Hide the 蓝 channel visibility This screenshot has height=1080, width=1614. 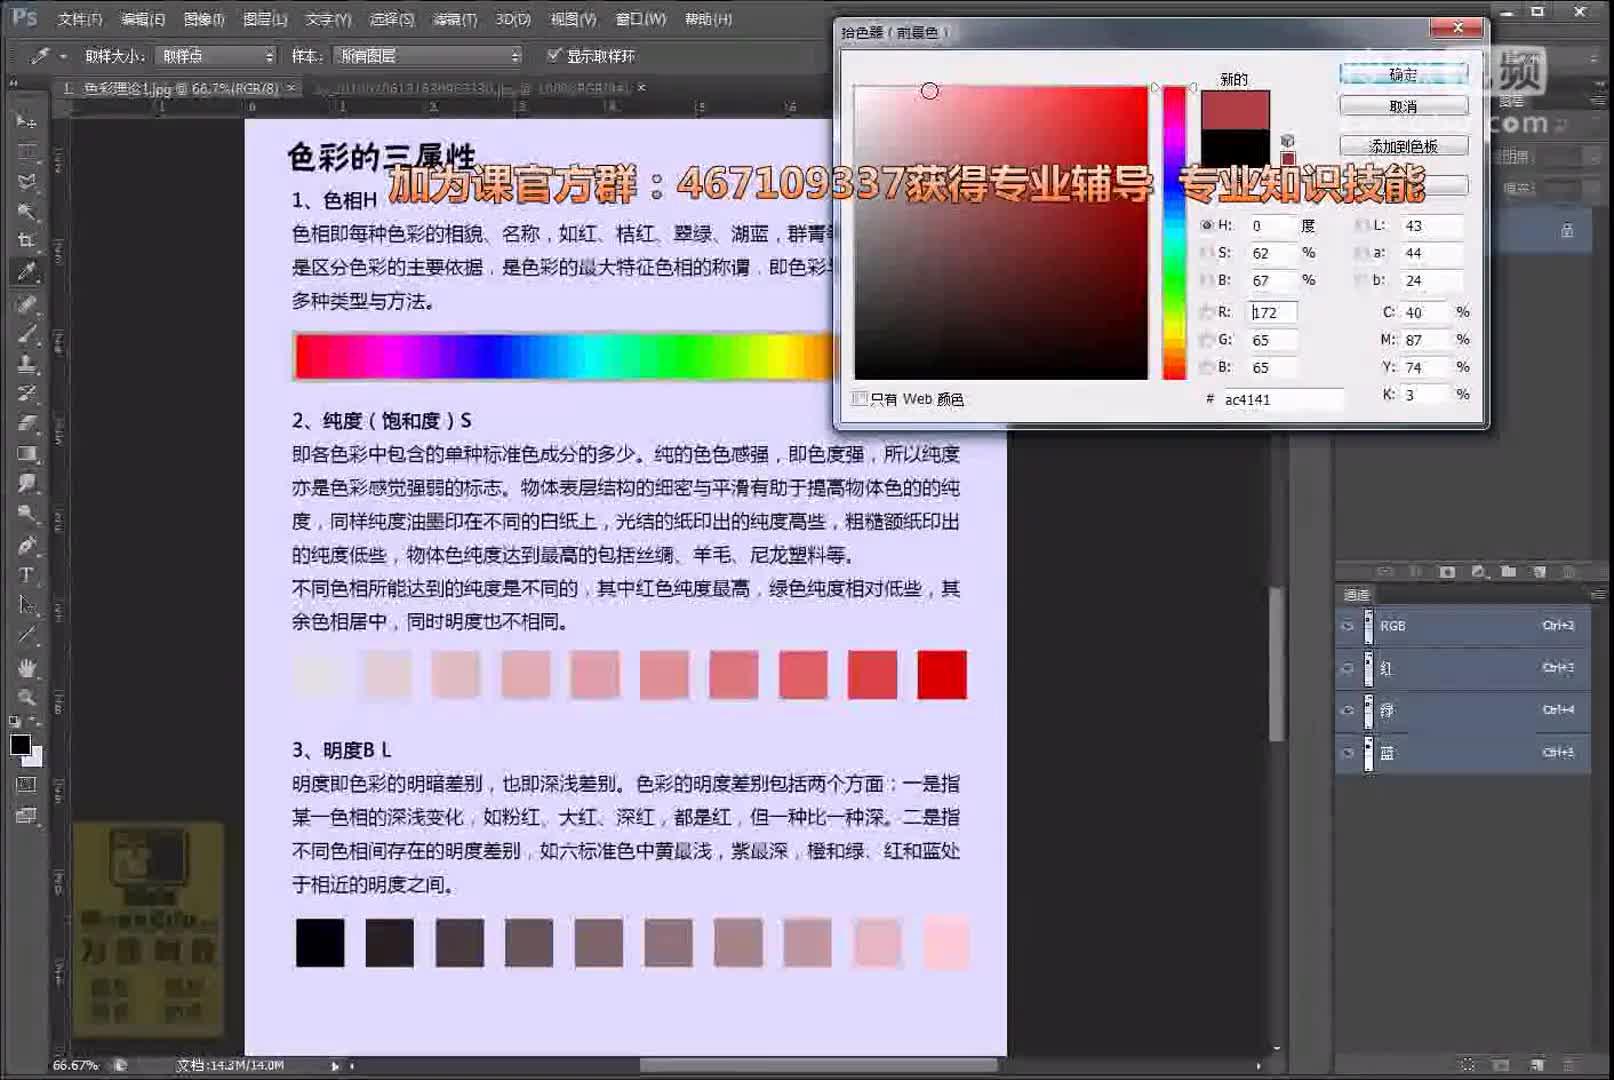(1348, 752)
